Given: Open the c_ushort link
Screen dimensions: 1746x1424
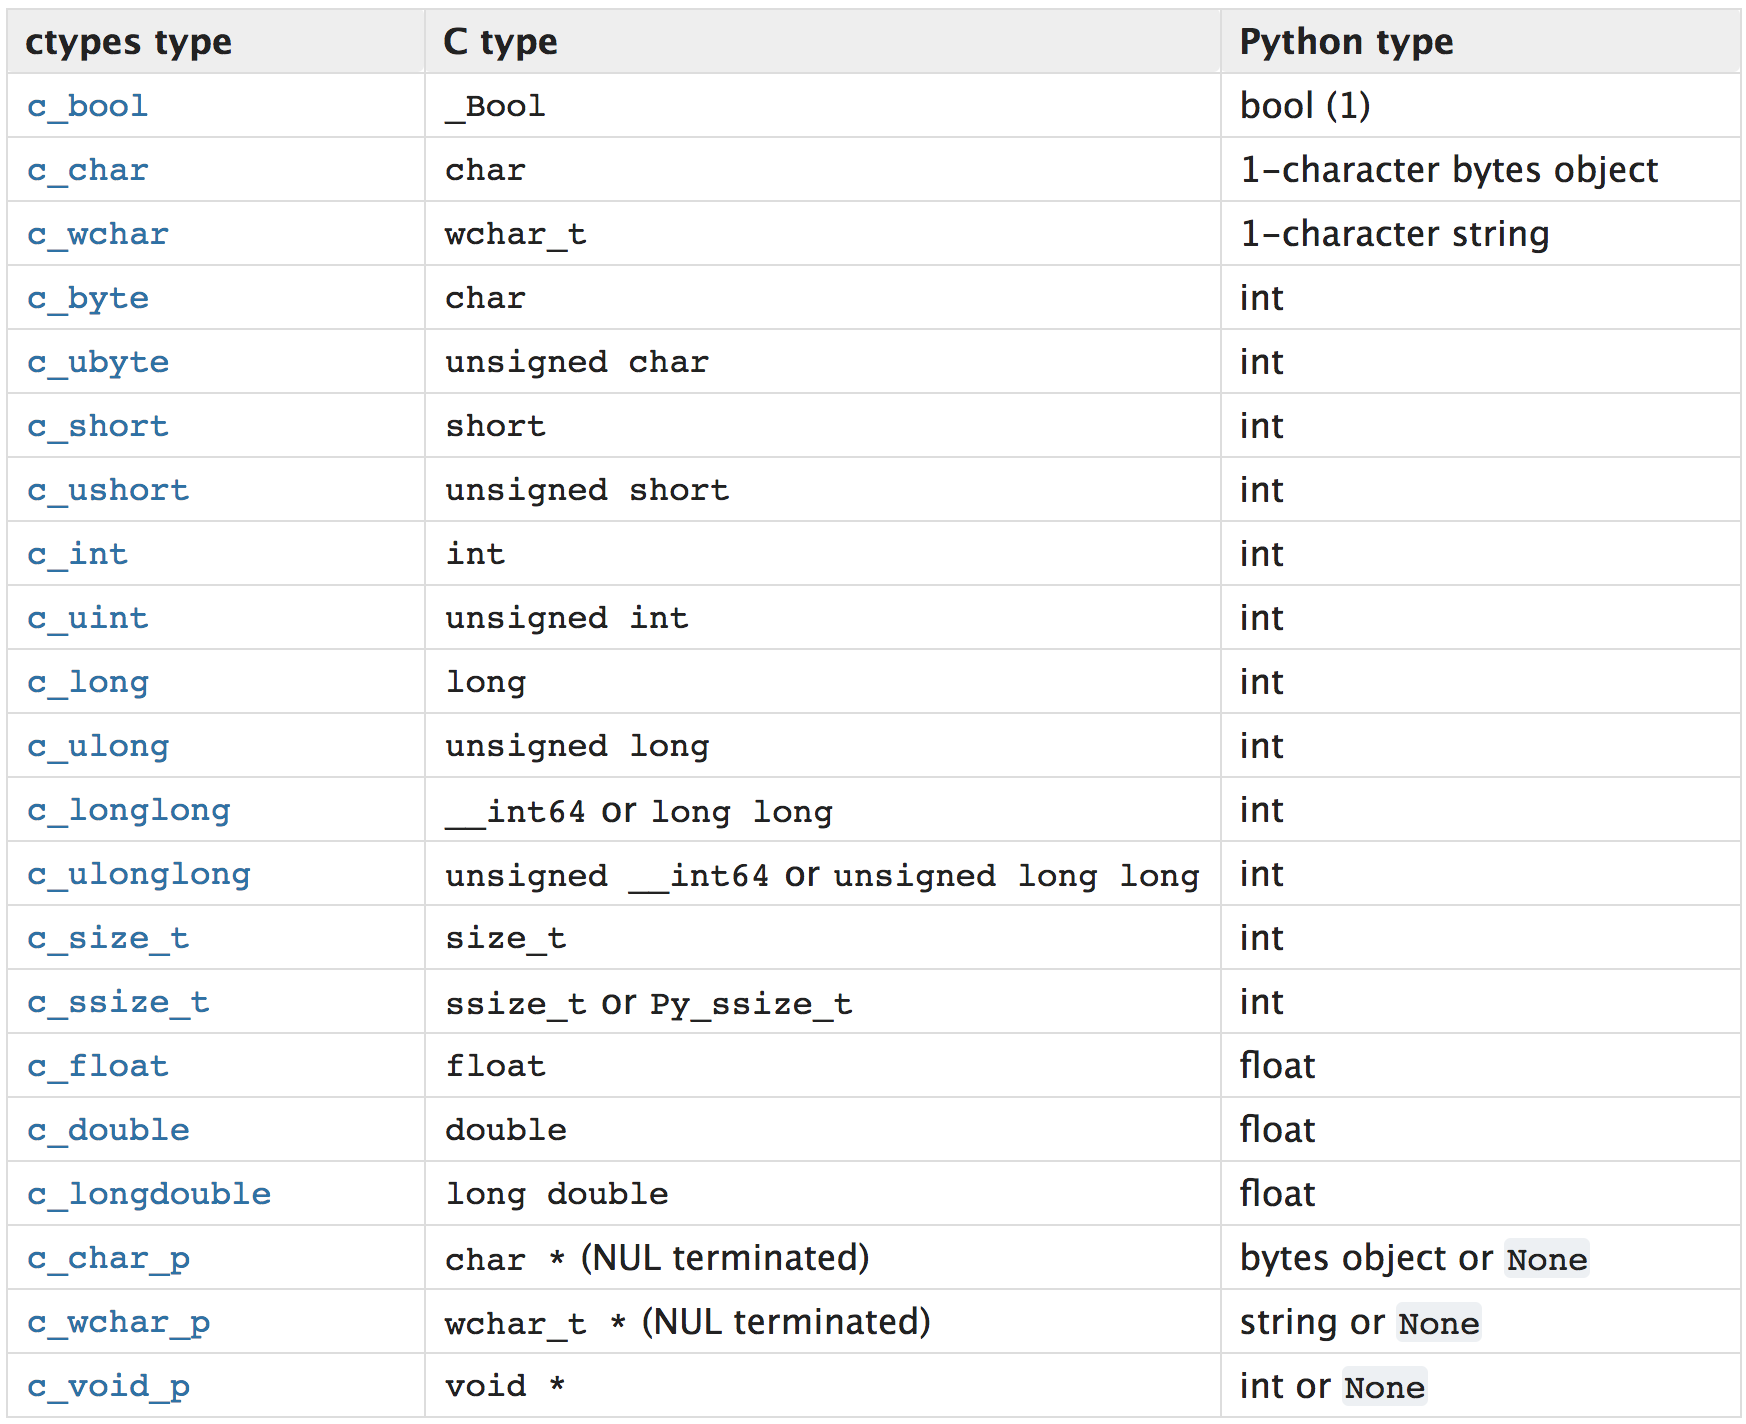Looking at the screenshot, I should coord(108,490).
